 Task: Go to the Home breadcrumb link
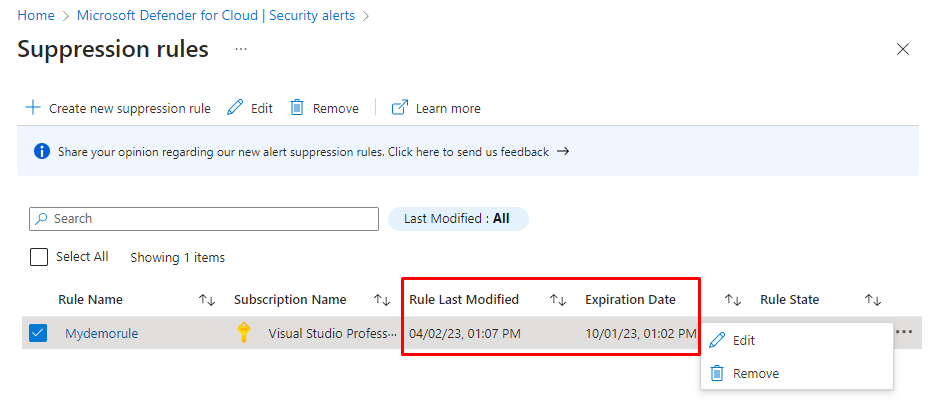coord(35,15)
